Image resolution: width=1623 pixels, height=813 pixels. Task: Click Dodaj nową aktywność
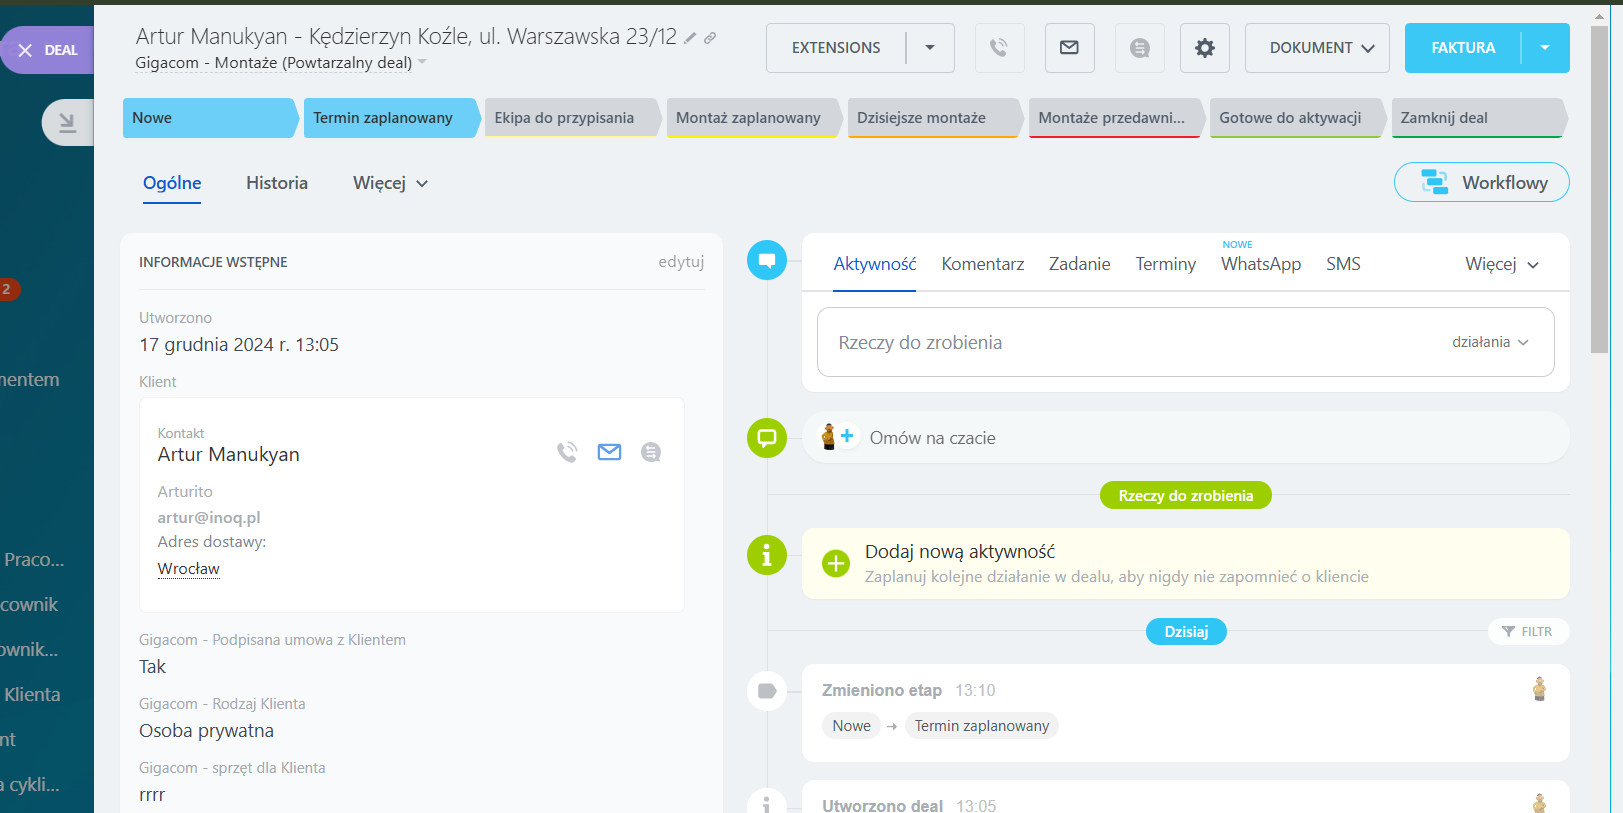[x=960, y=552]
